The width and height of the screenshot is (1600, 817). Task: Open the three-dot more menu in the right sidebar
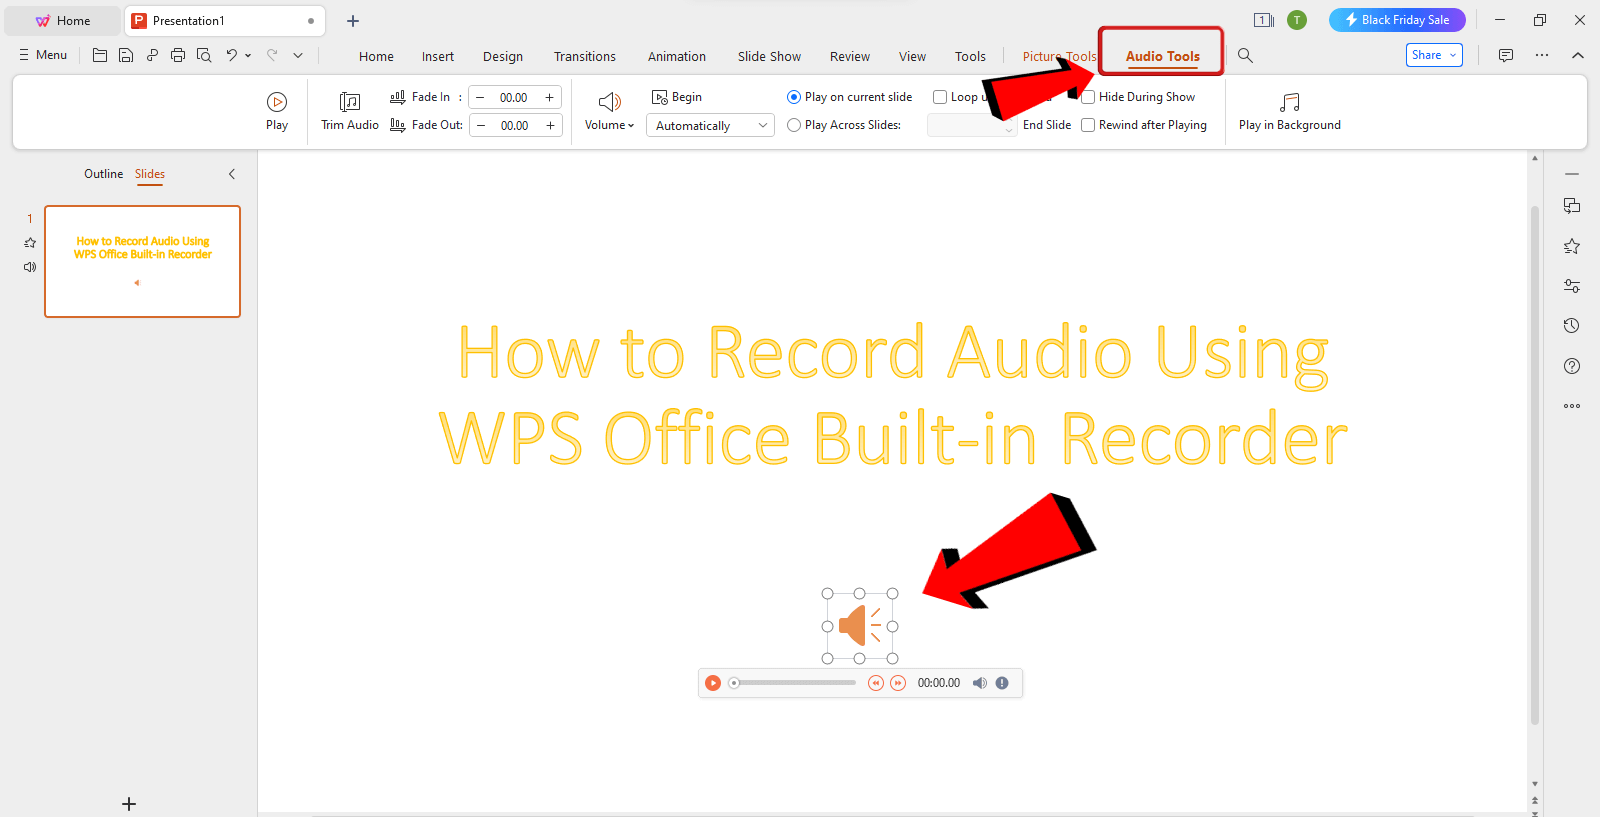(x=1572, y=406)
